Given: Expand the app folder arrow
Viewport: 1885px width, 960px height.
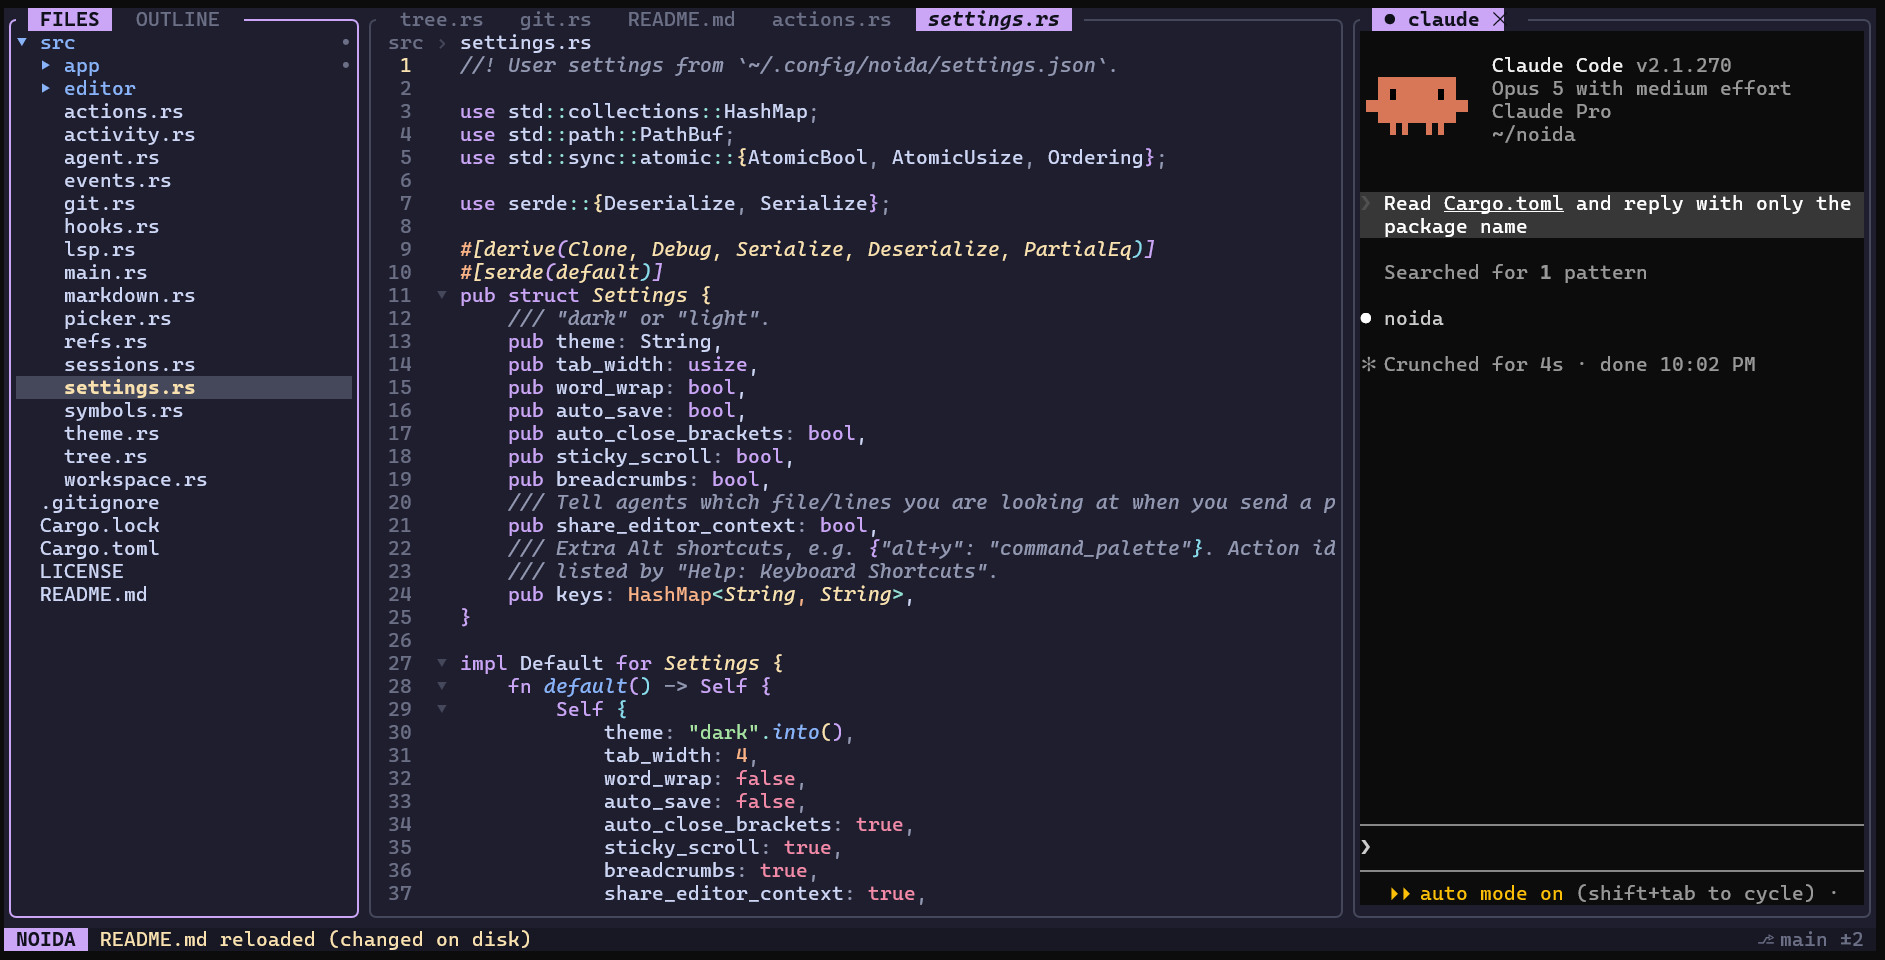Looking at the screenshot, I should pyautogui.click(x=46, y=65).
